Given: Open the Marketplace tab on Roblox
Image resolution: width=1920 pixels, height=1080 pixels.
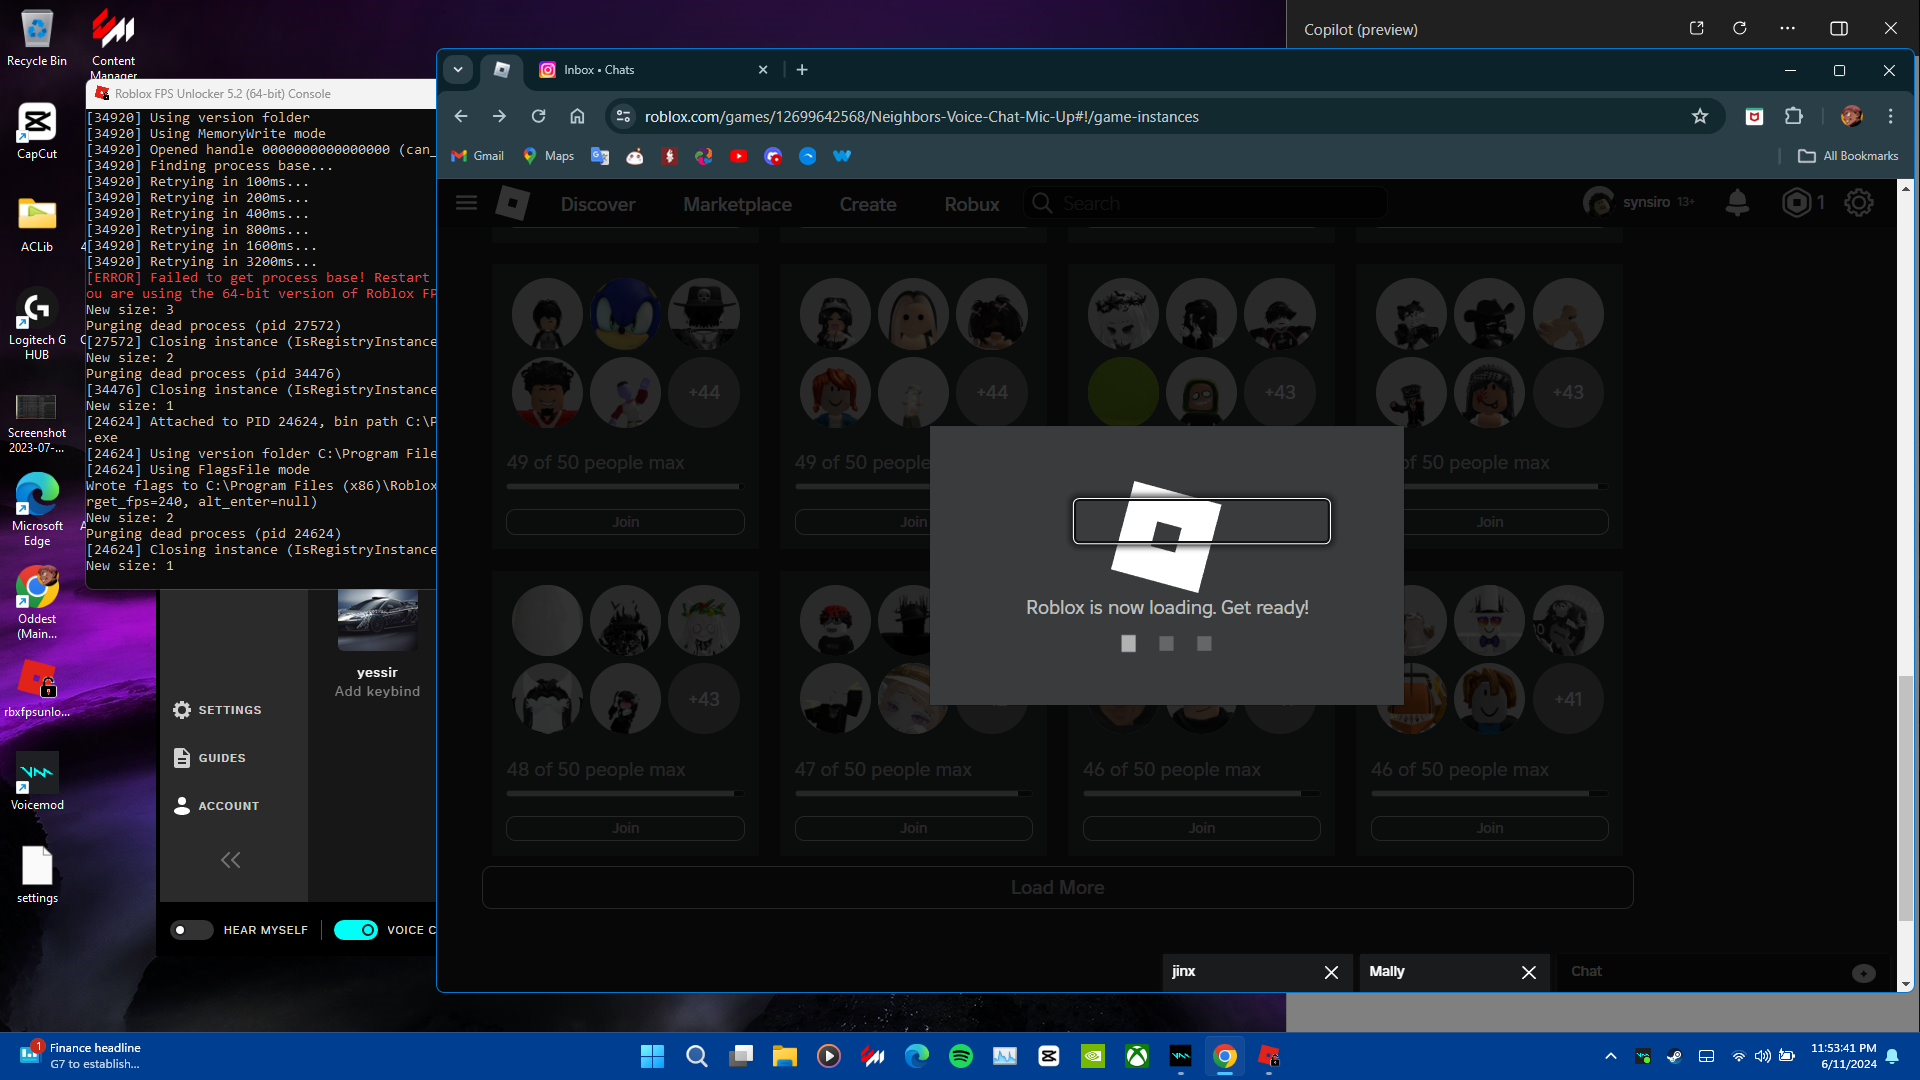Looking at the screenshot, I should point(737,204).
